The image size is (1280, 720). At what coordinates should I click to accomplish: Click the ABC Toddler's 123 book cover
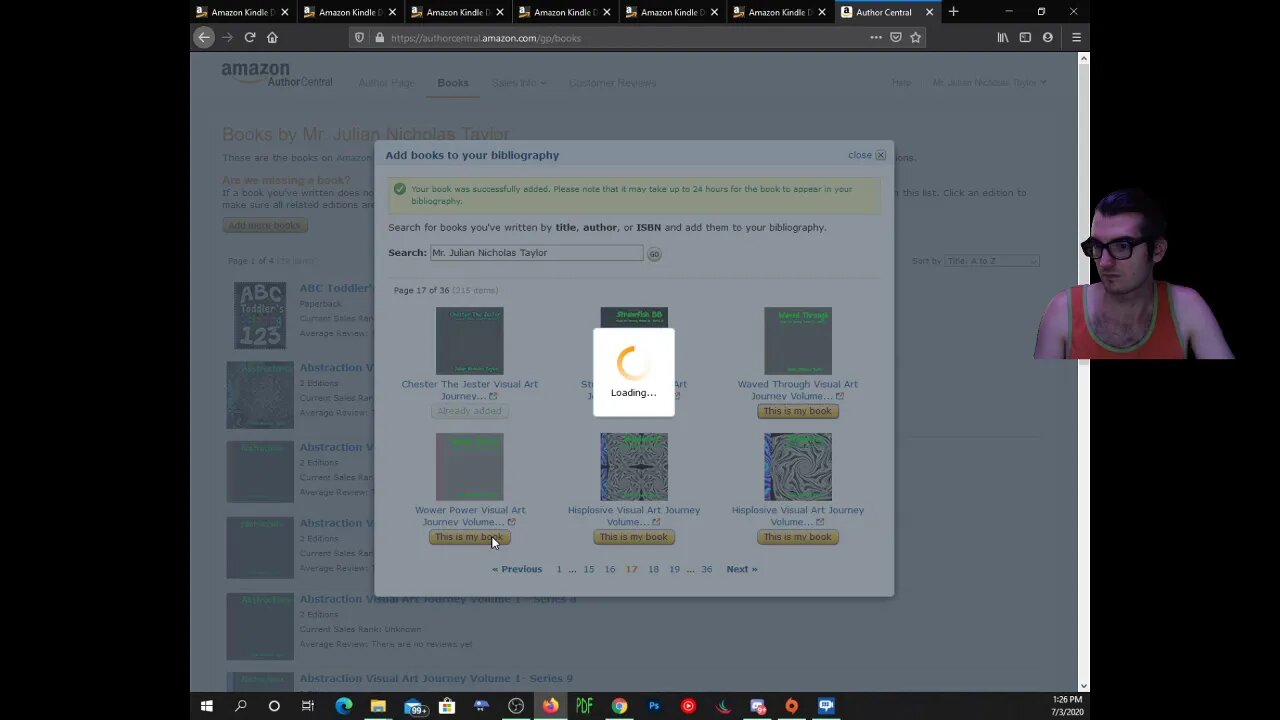260,316
